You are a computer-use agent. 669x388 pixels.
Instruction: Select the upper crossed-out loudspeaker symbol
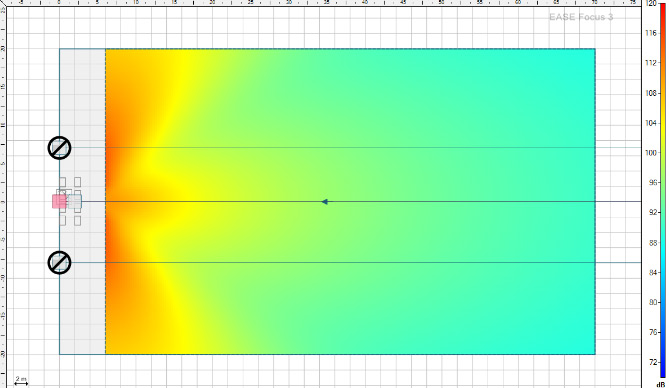(x=59, y=148)
